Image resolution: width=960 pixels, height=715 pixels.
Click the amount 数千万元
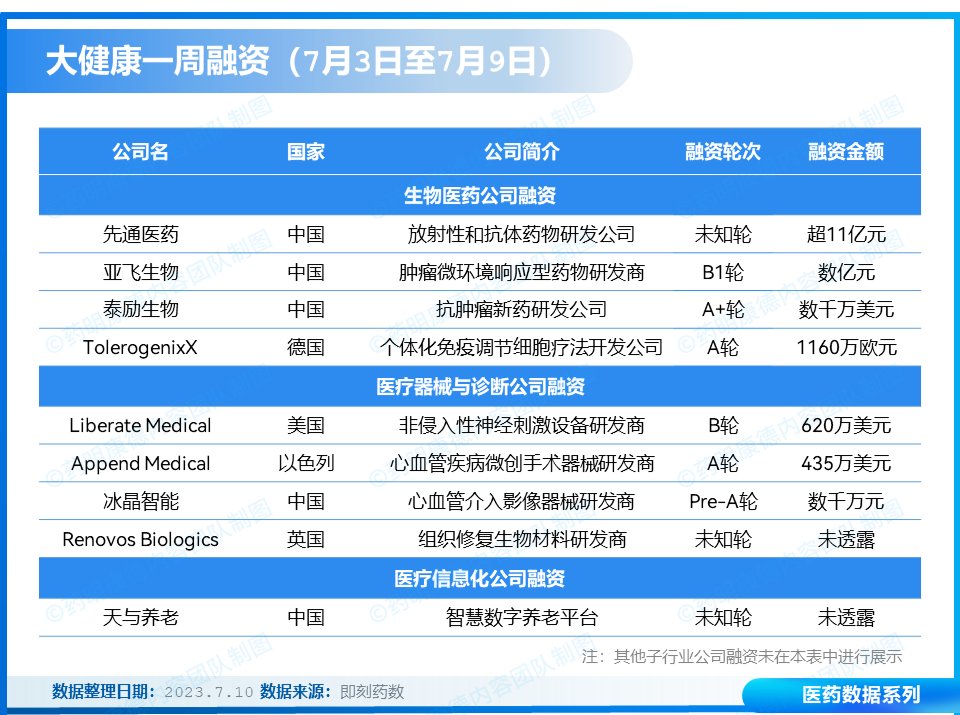(x=846, y=501)
